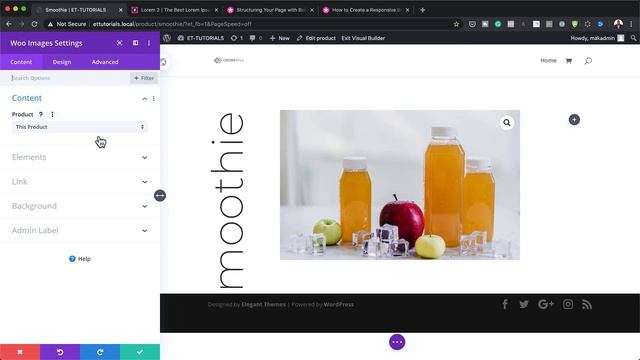Screen dimensions: 640x360
Task: Undo the last change
Action: tap(60, 352)
